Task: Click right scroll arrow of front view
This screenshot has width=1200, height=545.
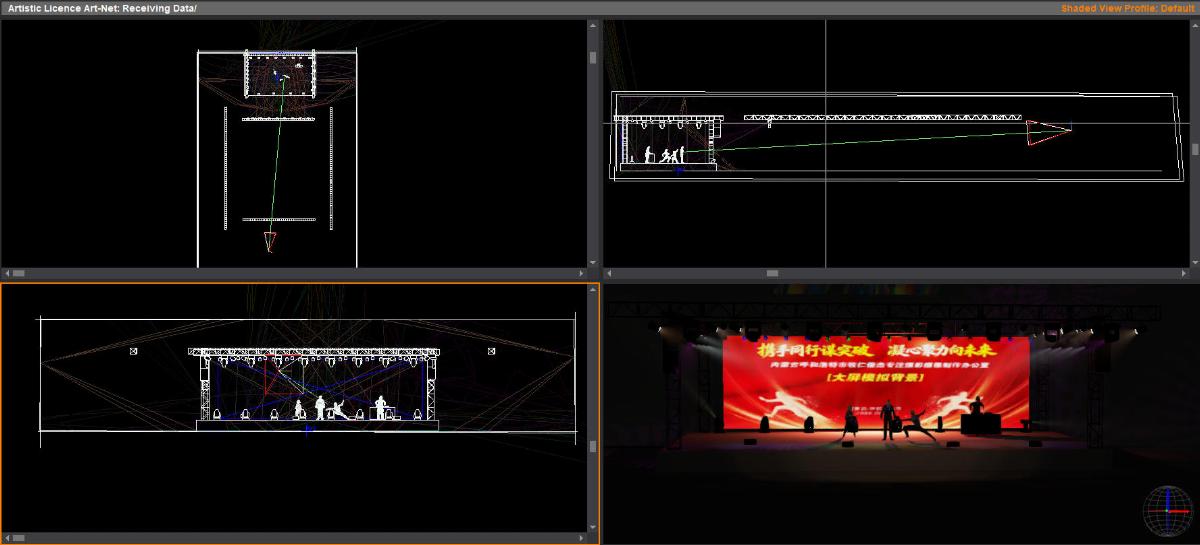Action: click(582, 538)
